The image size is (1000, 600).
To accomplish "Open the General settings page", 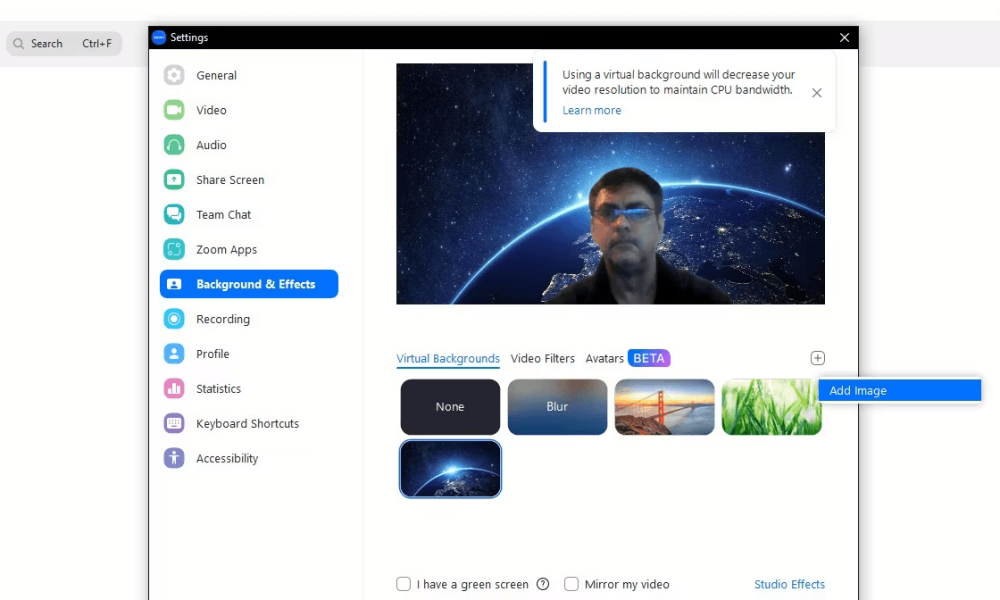I will point(216,75).
